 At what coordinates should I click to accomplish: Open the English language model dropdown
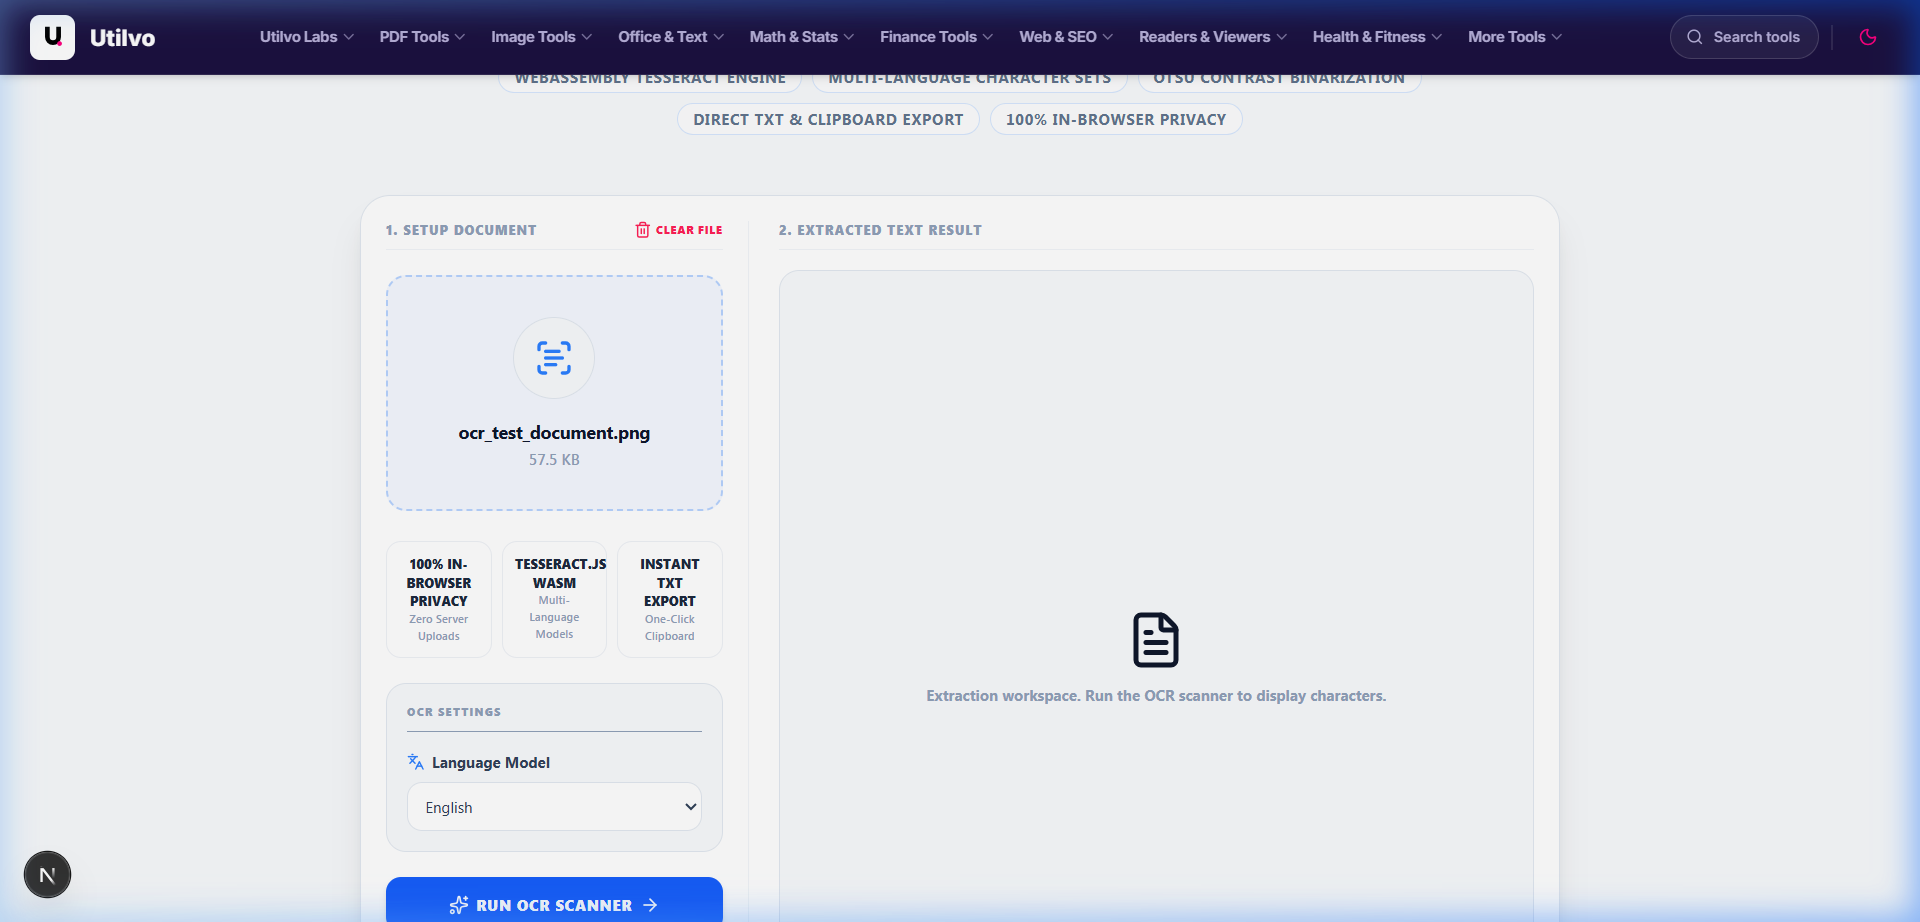tap(554, 807)
